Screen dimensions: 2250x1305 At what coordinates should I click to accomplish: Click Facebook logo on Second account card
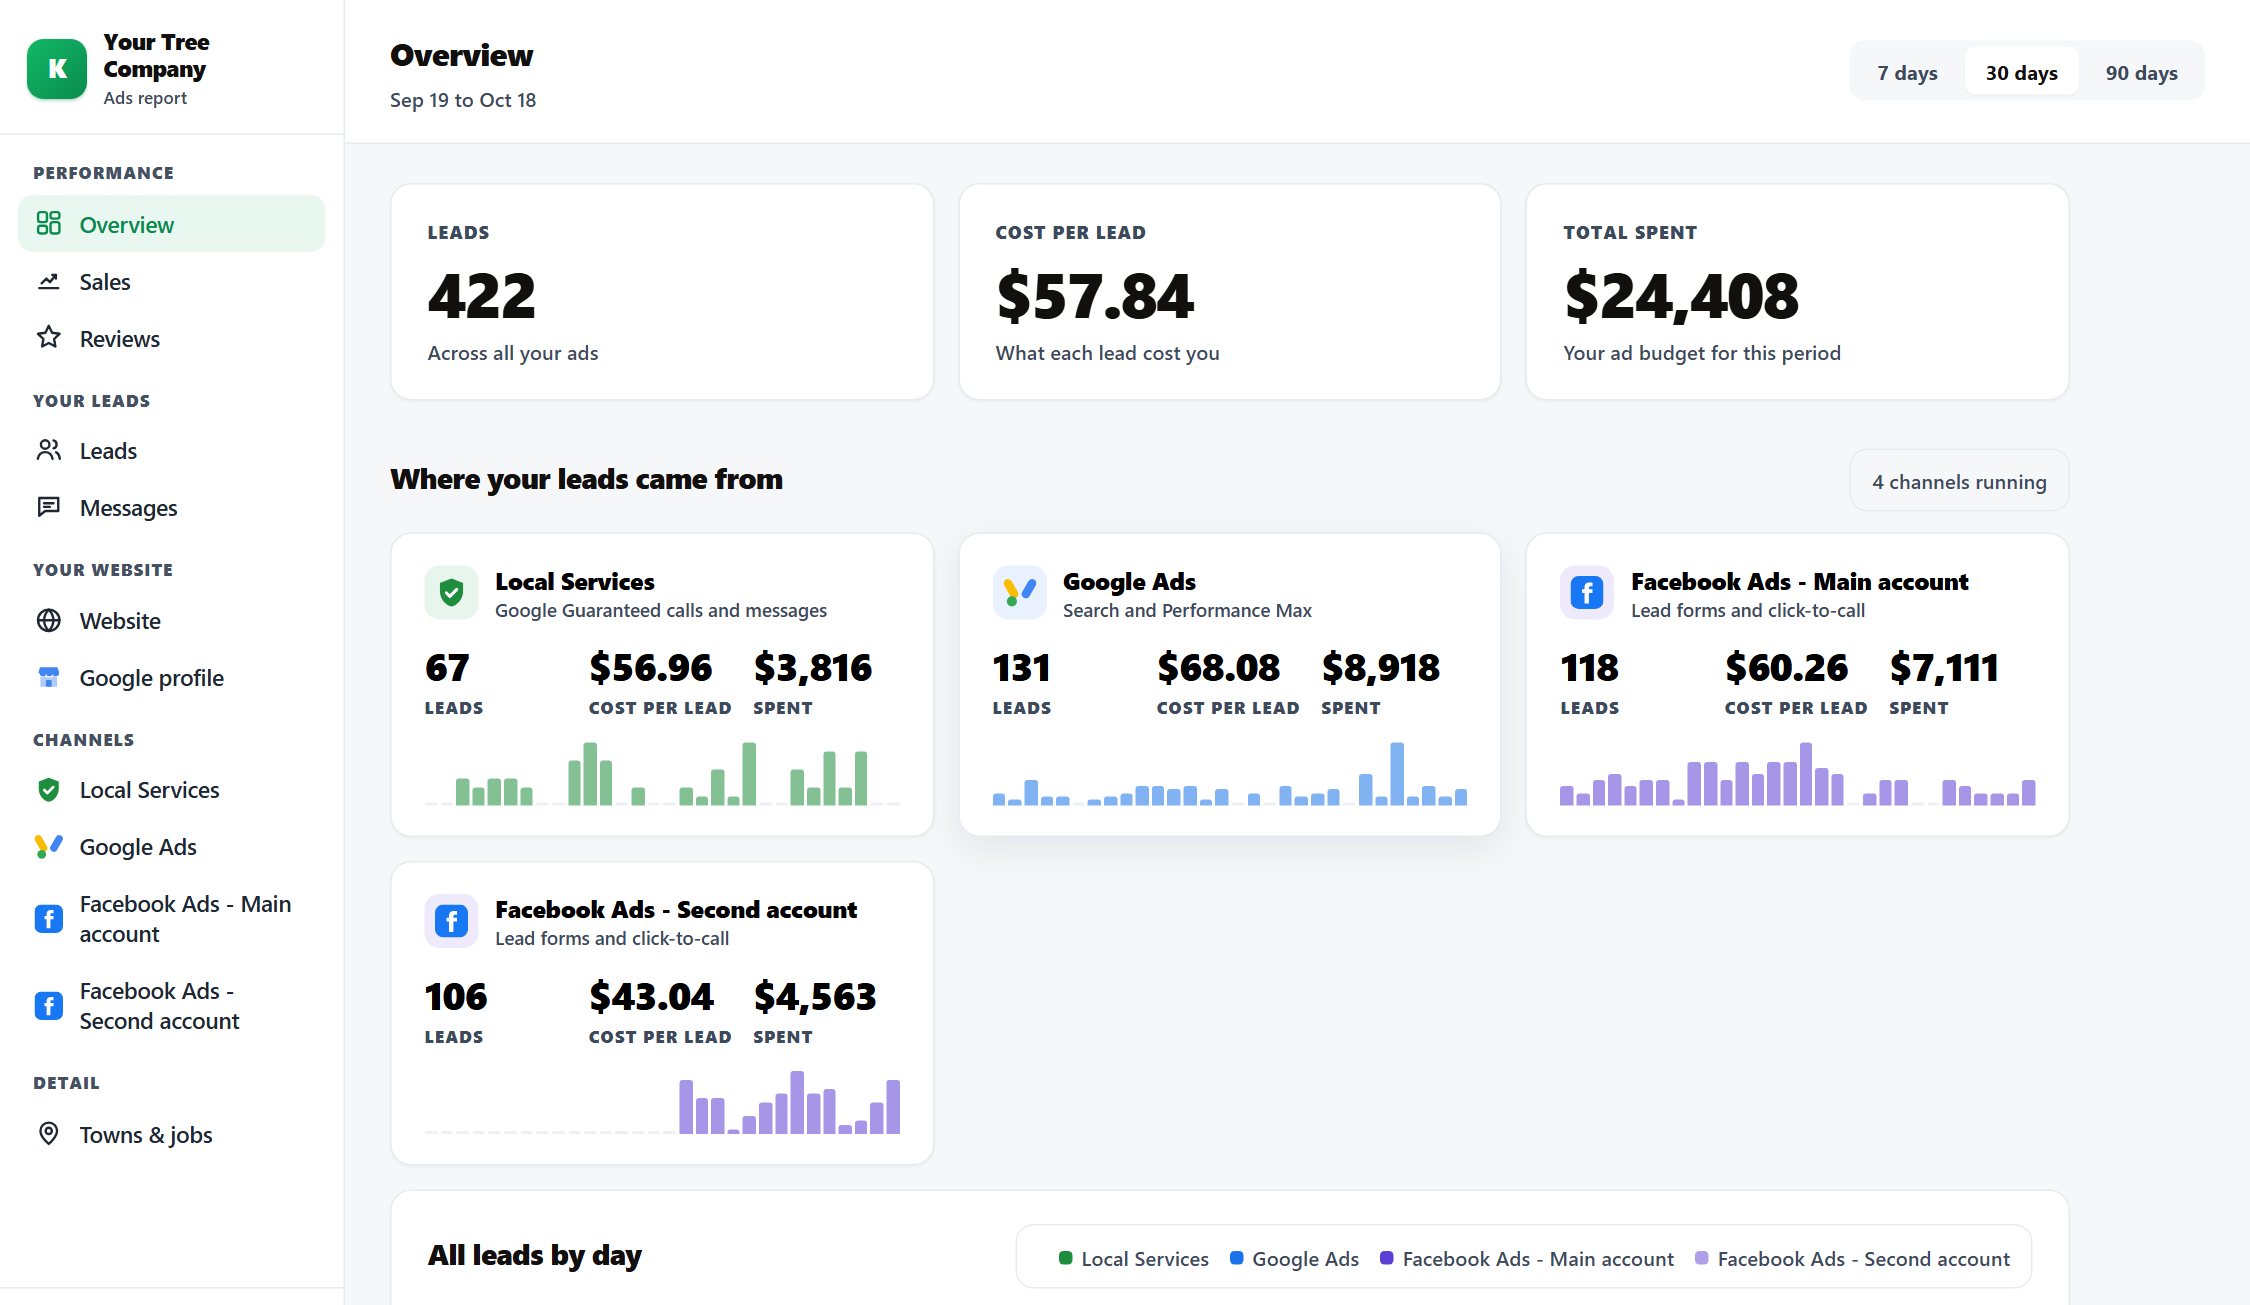pos(451,921)
